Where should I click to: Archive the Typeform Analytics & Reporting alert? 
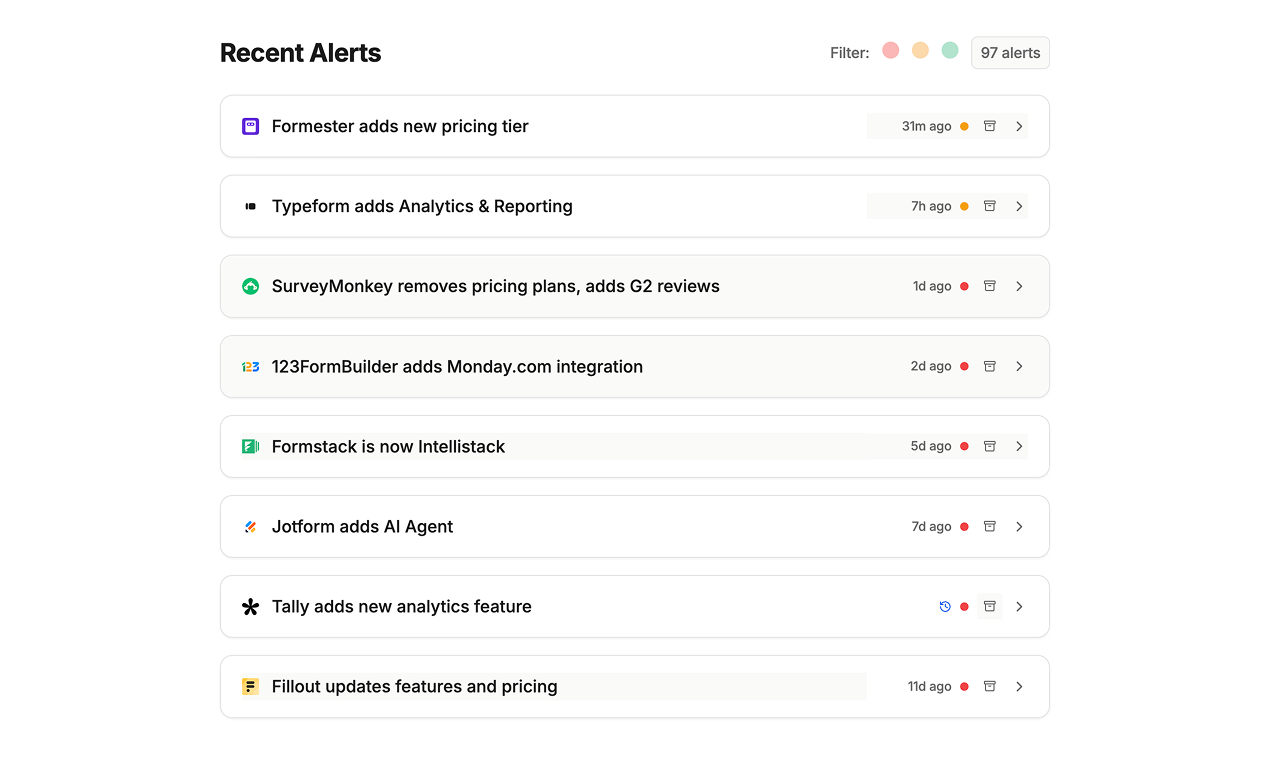[990, 206]
